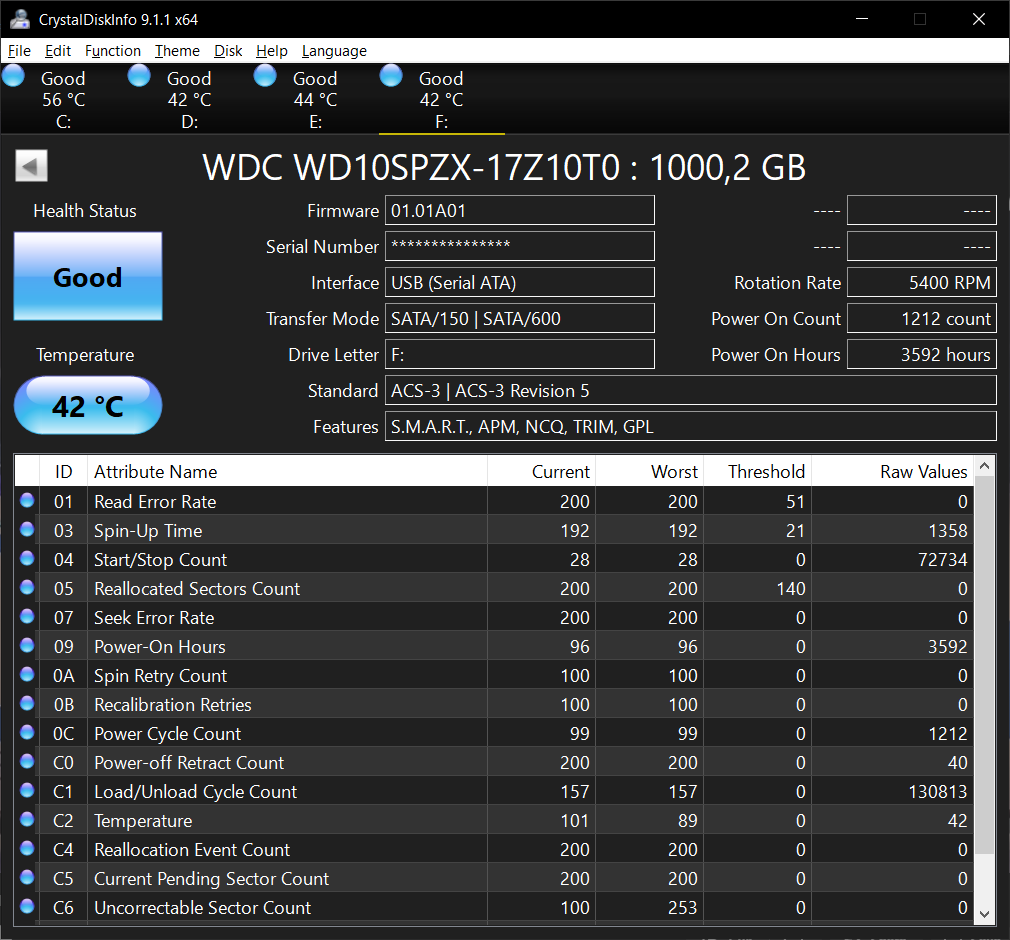
Task: Click the Worst column header
Action: (650, 472)
